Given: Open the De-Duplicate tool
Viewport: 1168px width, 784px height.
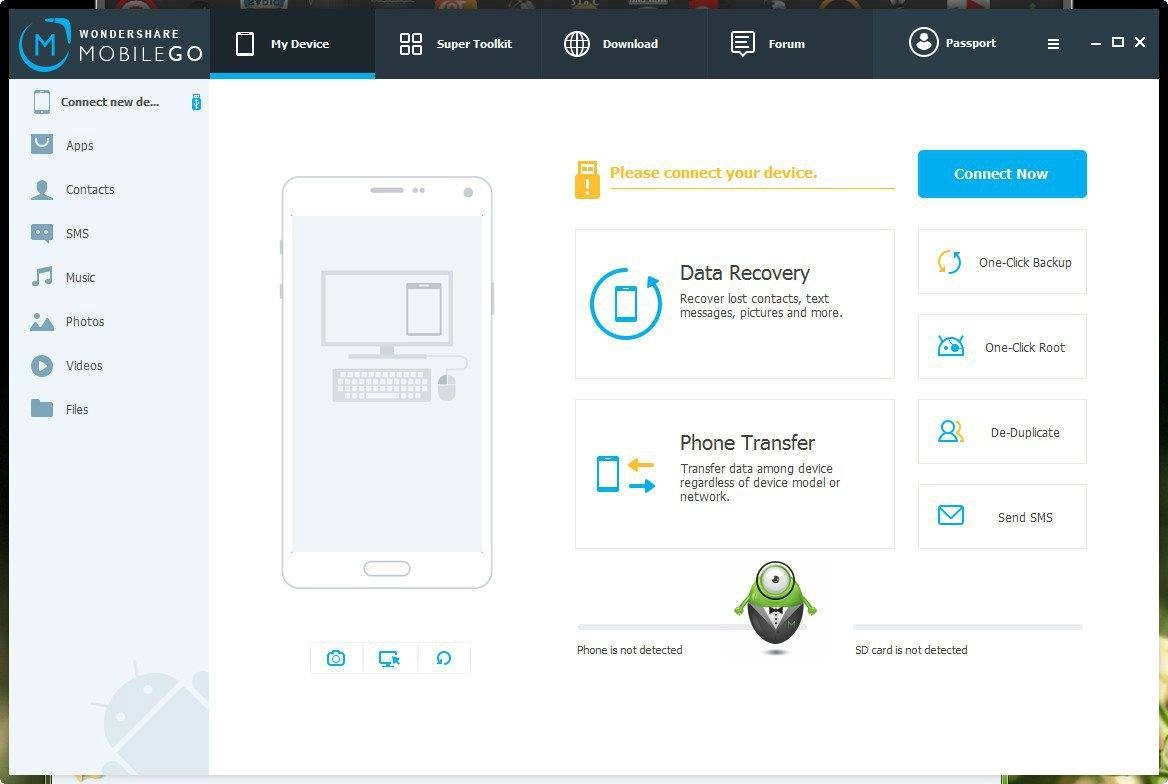Looking at the screenshot, I should click(1002, 431).
